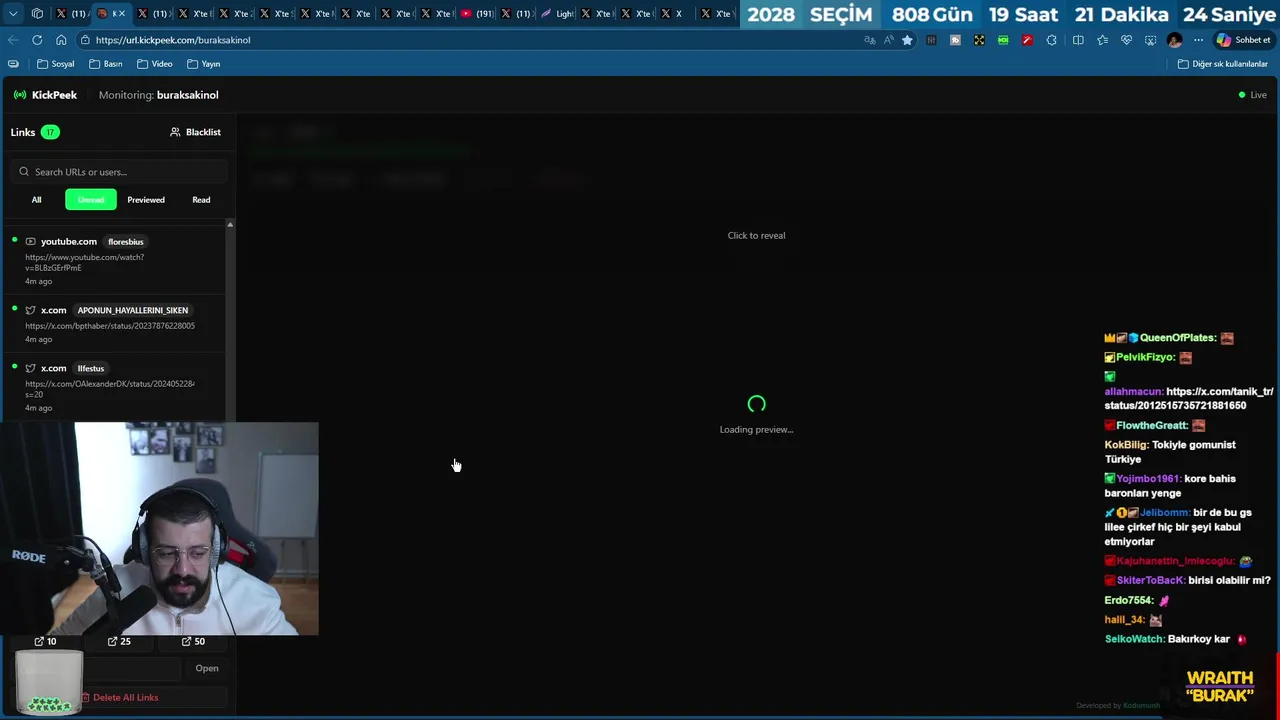Click the llfestus user tag
The image size is (1280, 720).
91,368
